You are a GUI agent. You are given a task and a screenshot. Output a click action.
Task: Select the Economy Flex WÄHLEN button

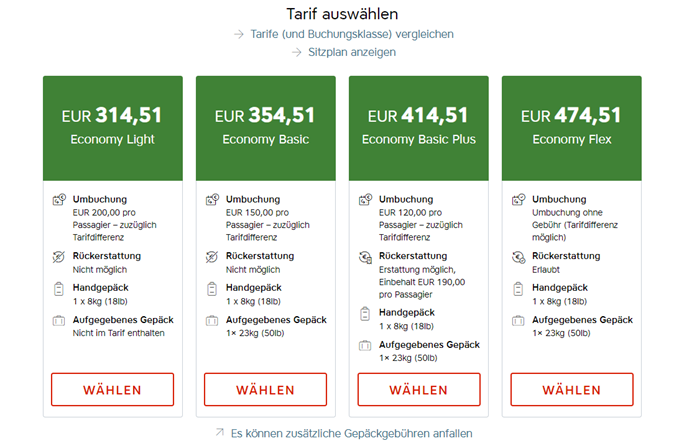pos(572,390)
